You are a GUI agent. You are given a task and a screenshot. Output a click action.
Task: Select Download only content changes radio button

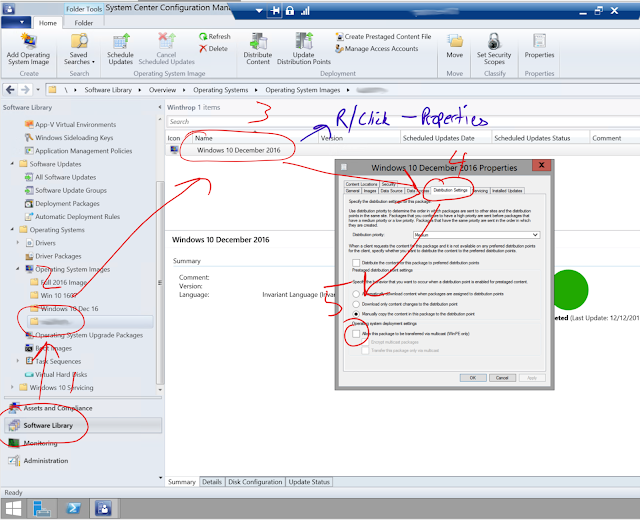click(356, 304)
